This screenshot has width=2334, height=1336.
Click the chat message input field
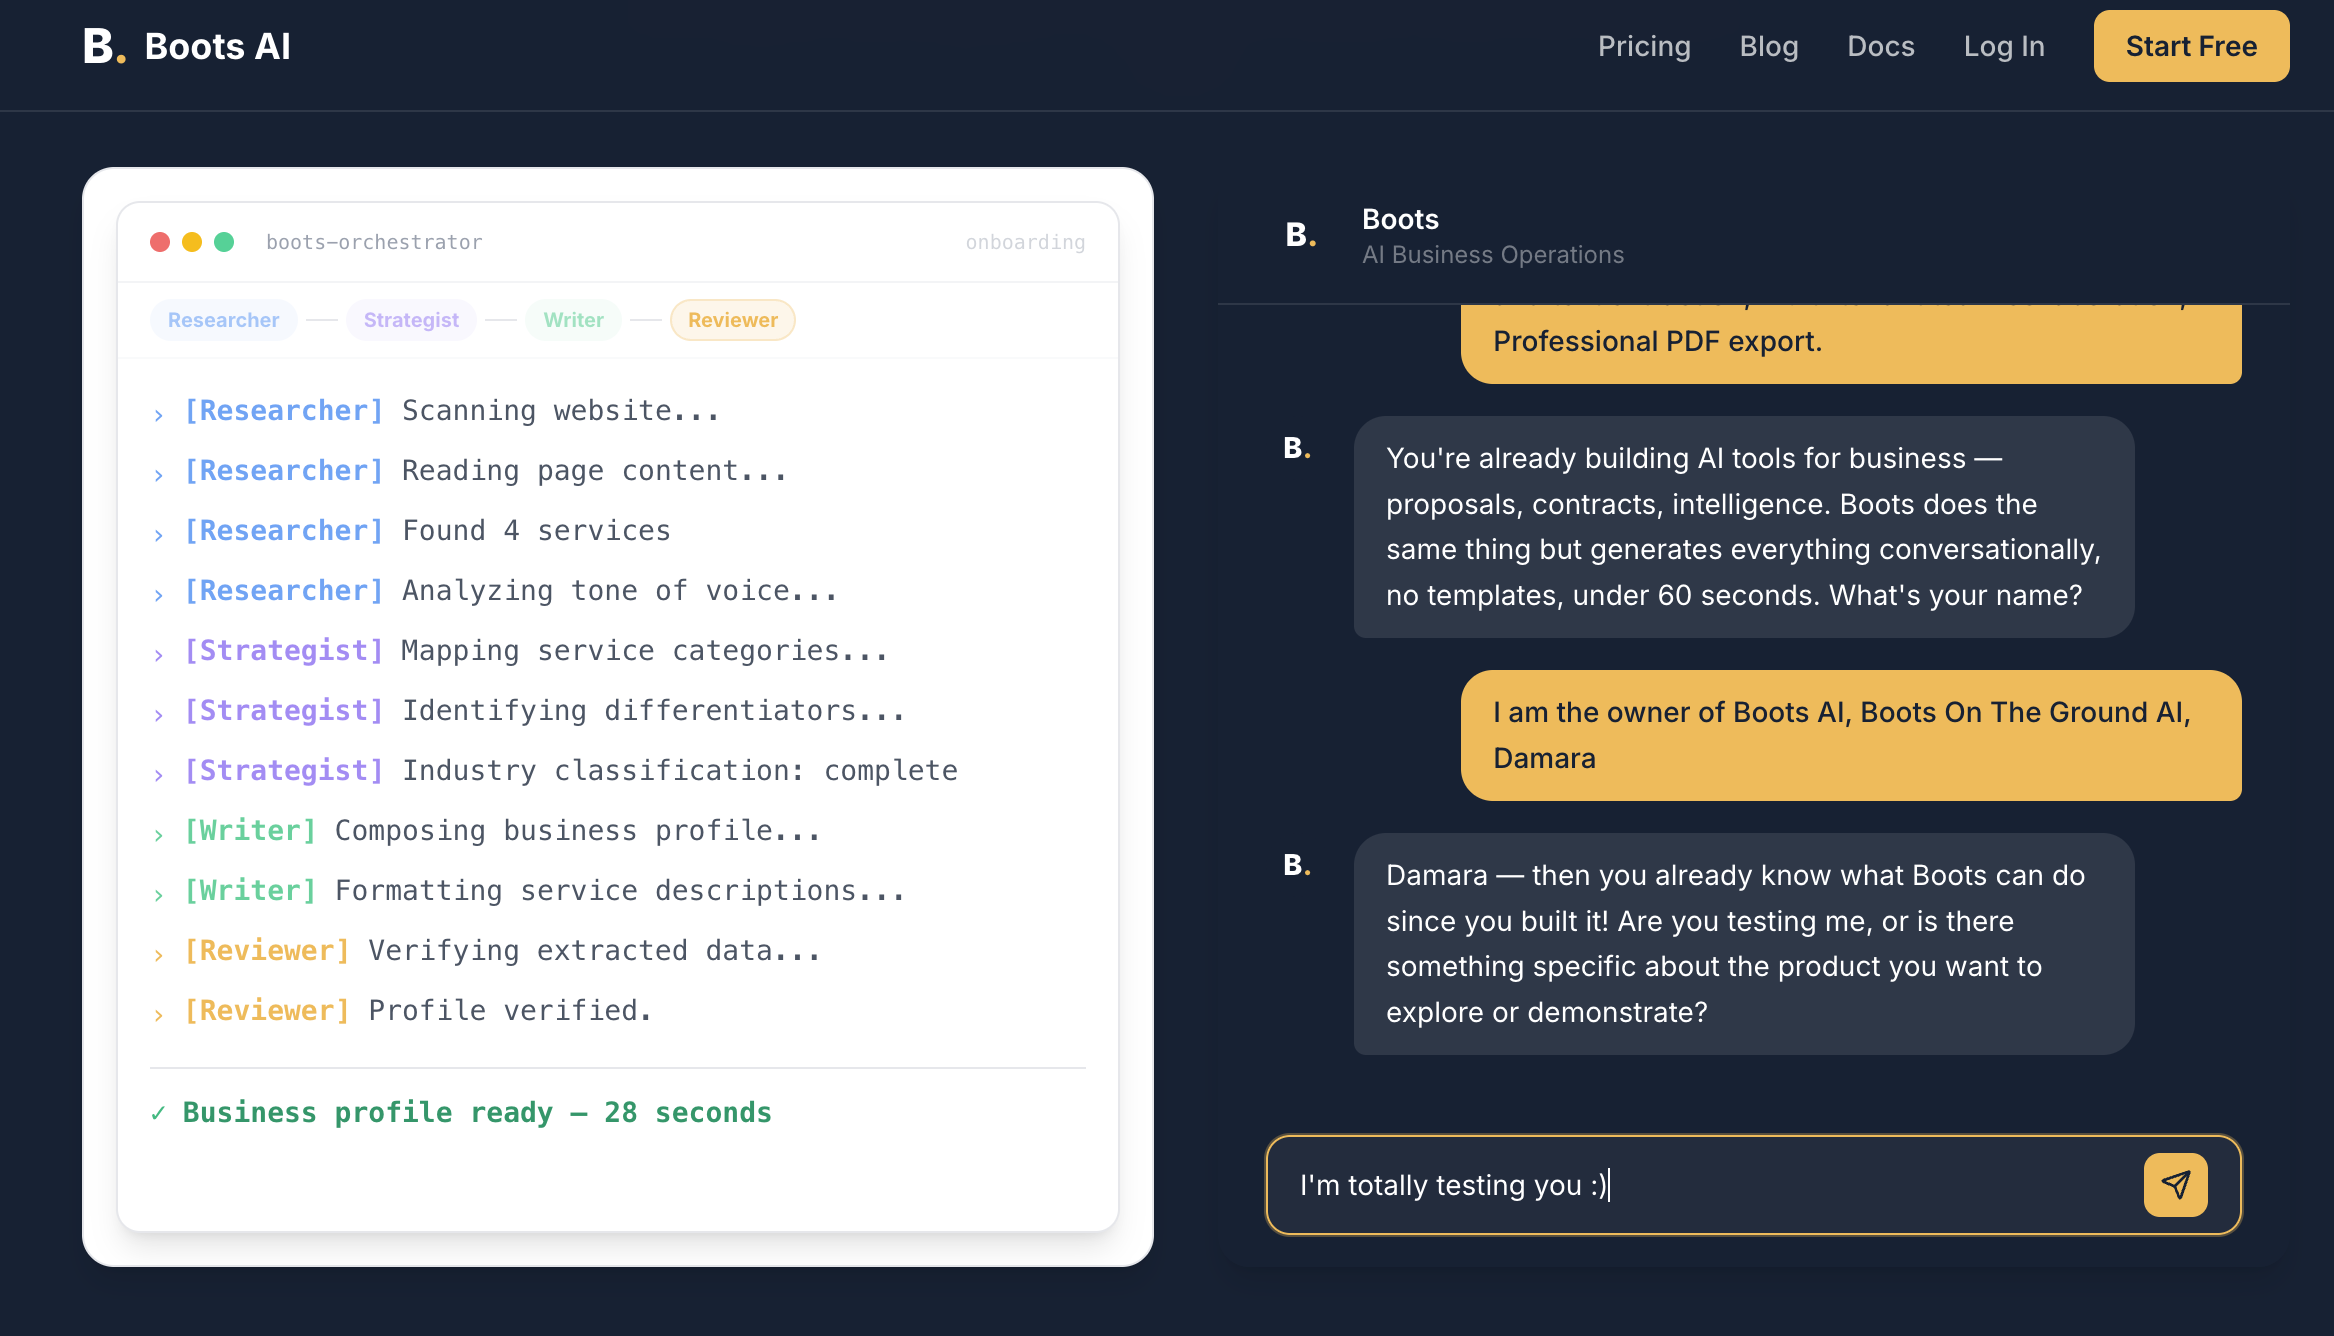pyautogui.click(x=1700, y=1185)
